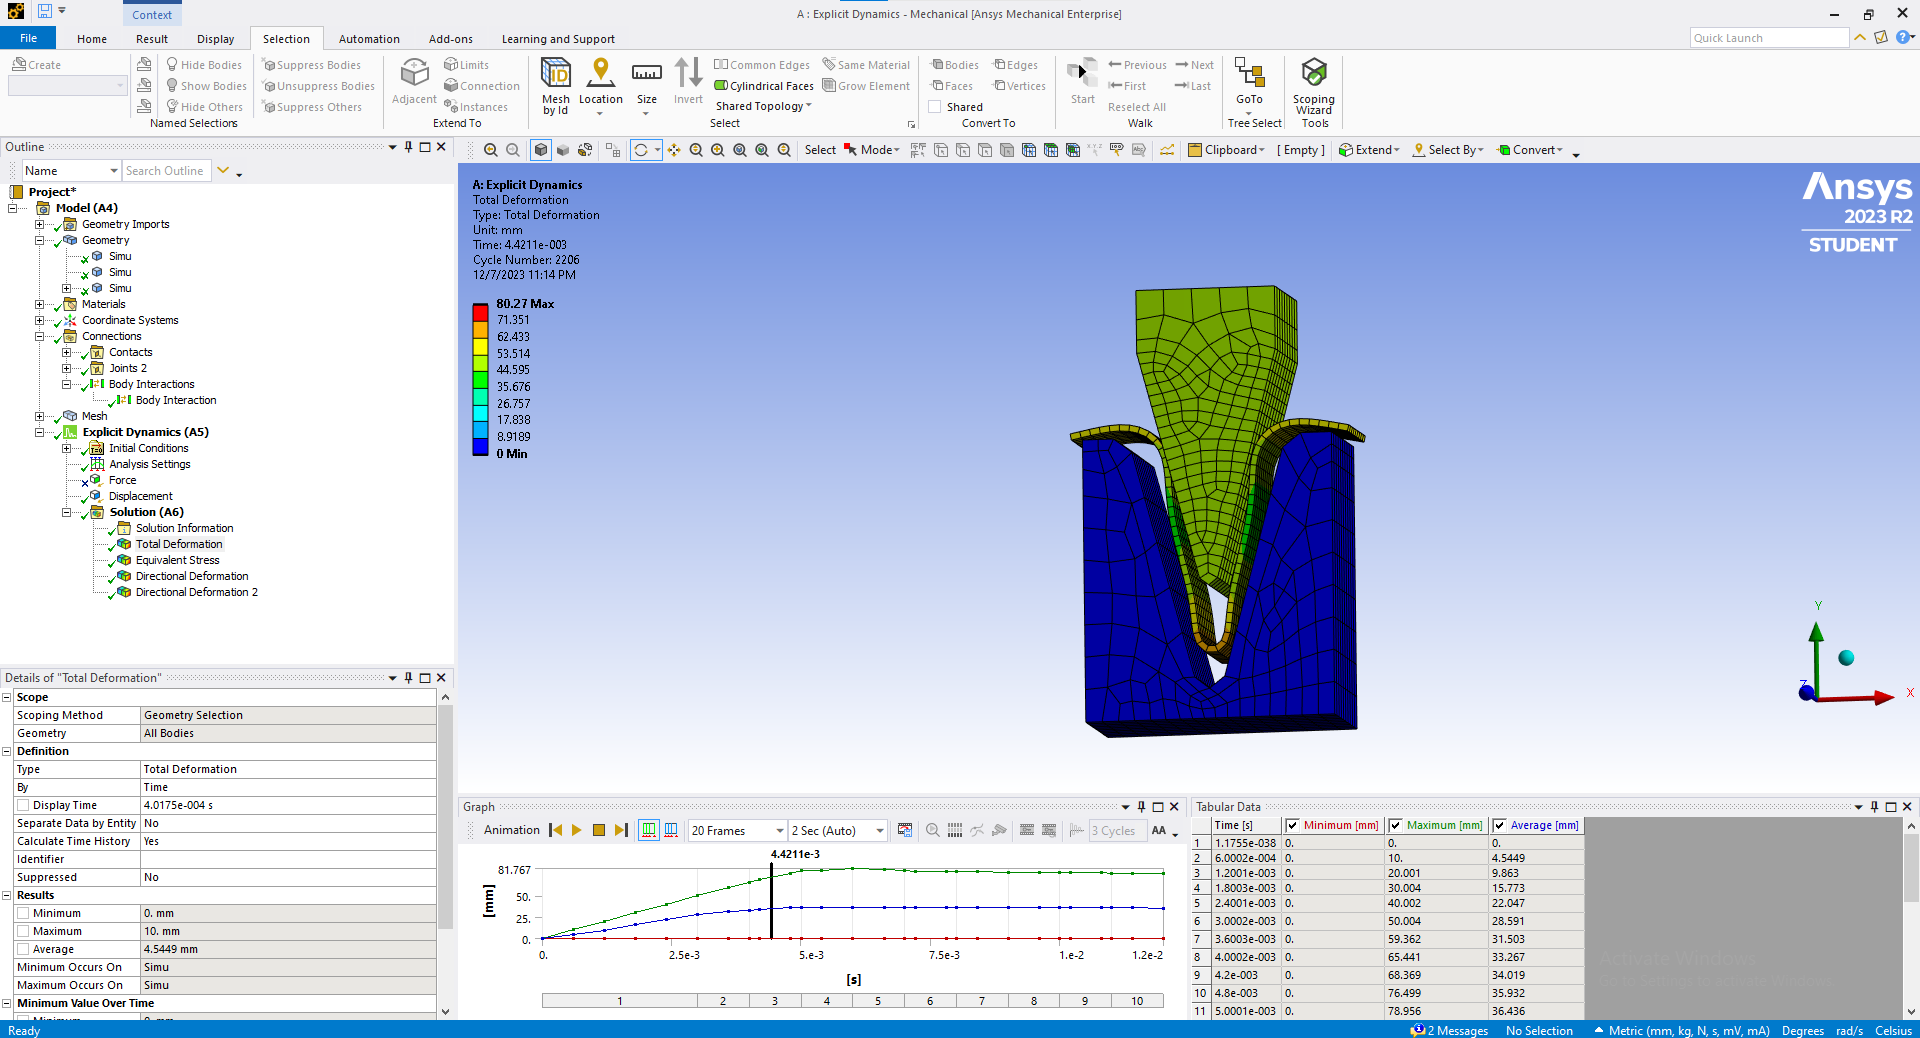This screenshot has height=1038, width=1920.
Task: Click the Size selection icon
Action: click(647, 86)
